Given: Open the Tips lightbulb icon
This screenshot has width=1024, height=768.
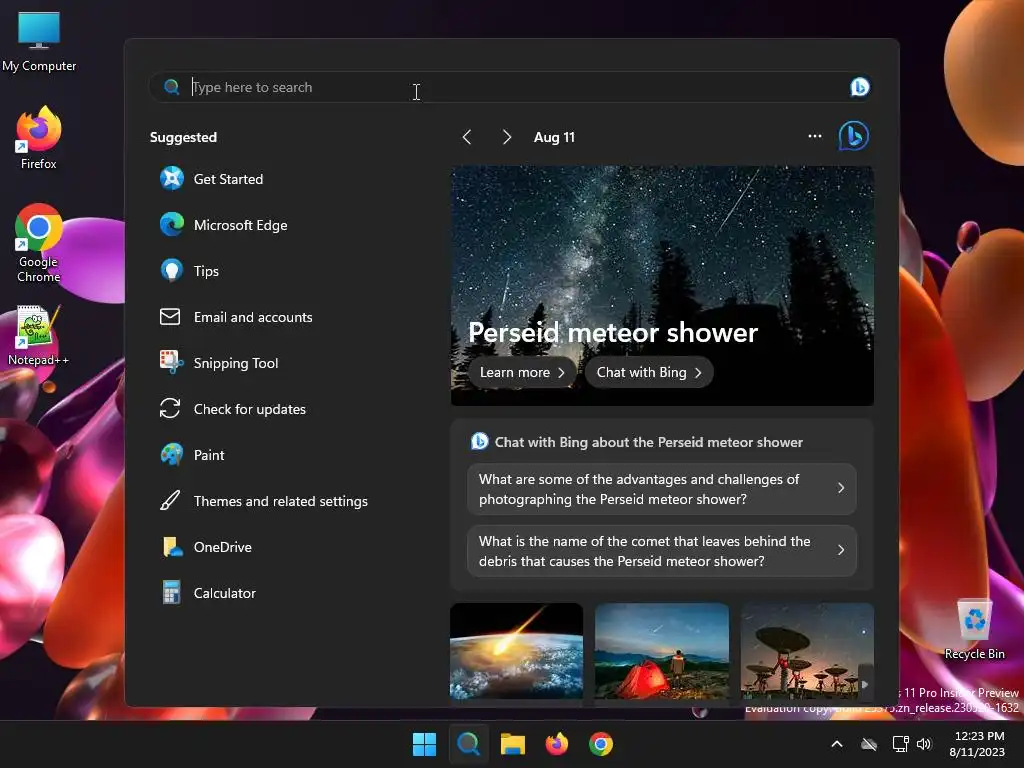Looking at the screenshot, I should [x=172, y=270].
